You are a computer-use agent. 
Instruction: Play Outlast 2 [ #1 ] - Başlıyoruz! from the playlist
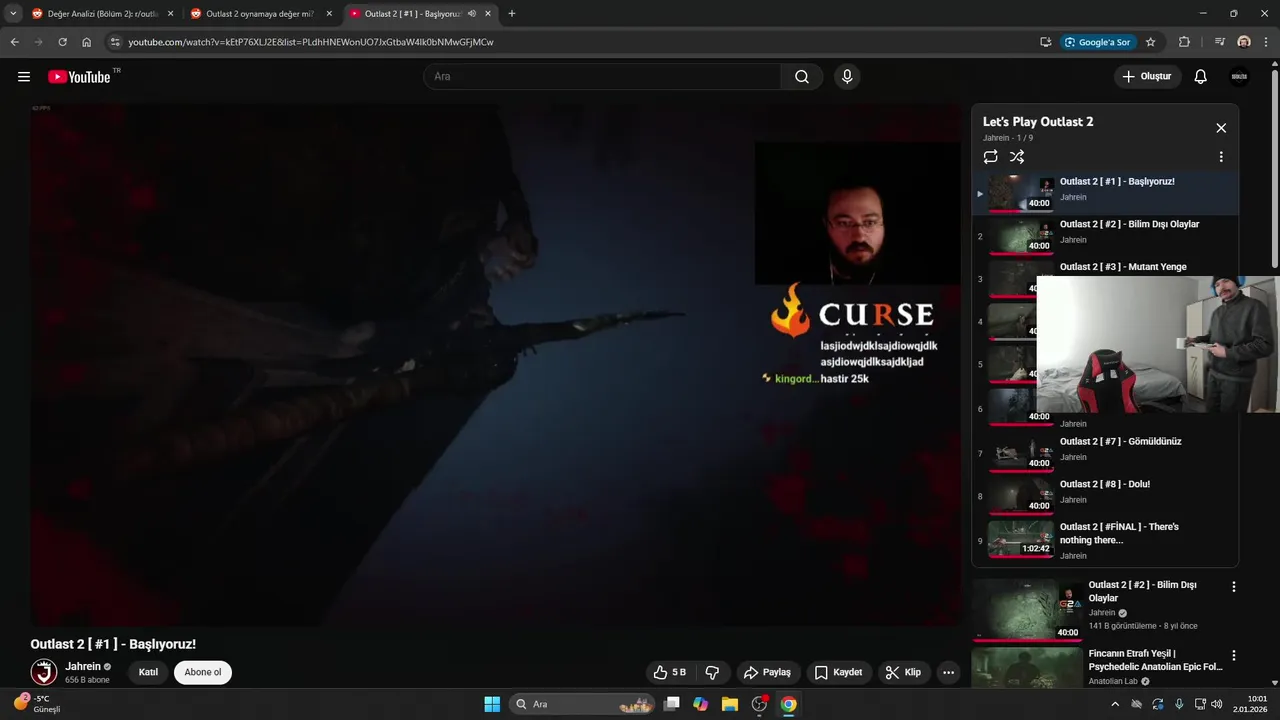[x=1105, y=193]
